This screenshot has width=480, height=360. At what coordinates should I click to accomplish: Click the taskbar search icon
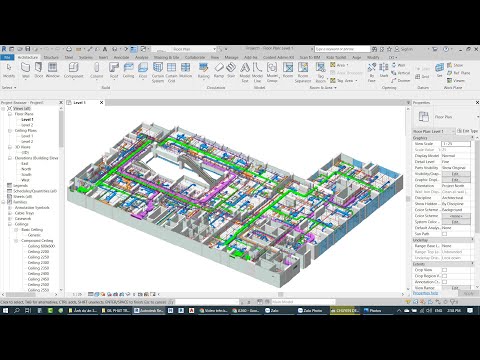[17, 310]
